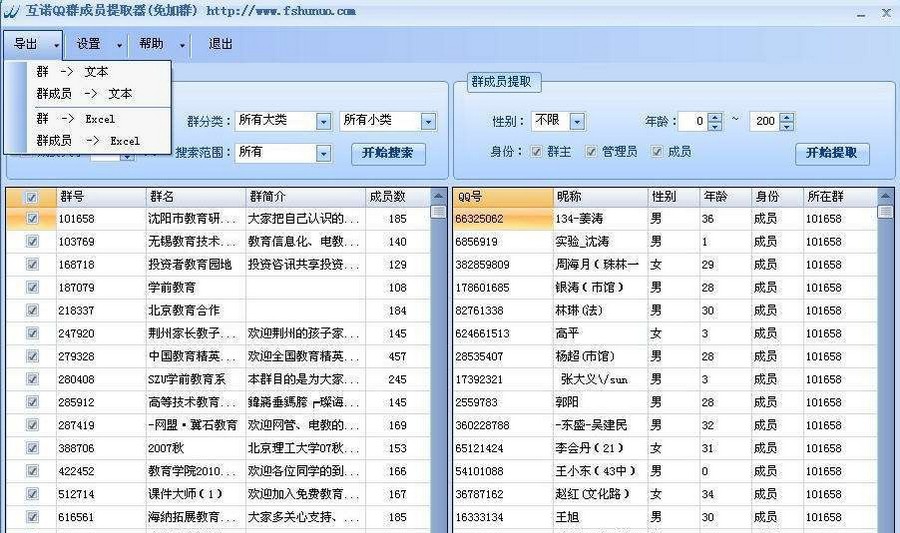Sort by the 年龄 column header
This screenshot has height=533, width=900.
(x=726, y=197)
